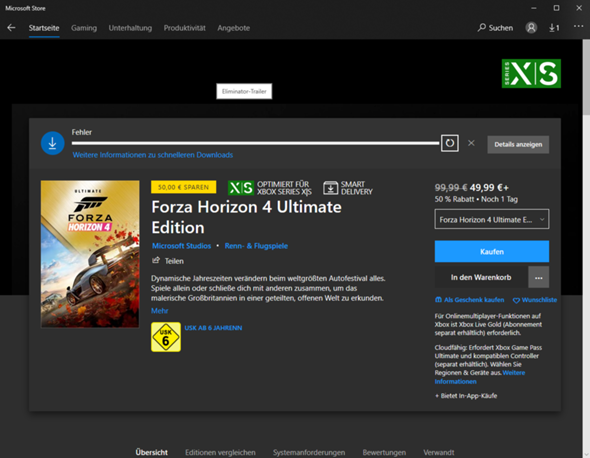Open the Unterhaltung tab
Screen dimensions: 590x458
point(130,28)
